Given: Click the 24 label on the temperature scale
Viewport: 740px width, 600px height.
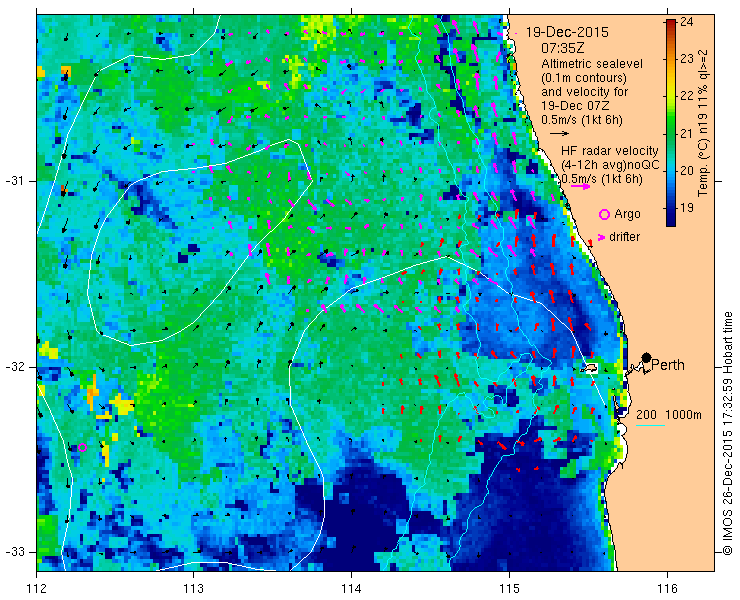Looking at the screenshot, I should (688, 22).
